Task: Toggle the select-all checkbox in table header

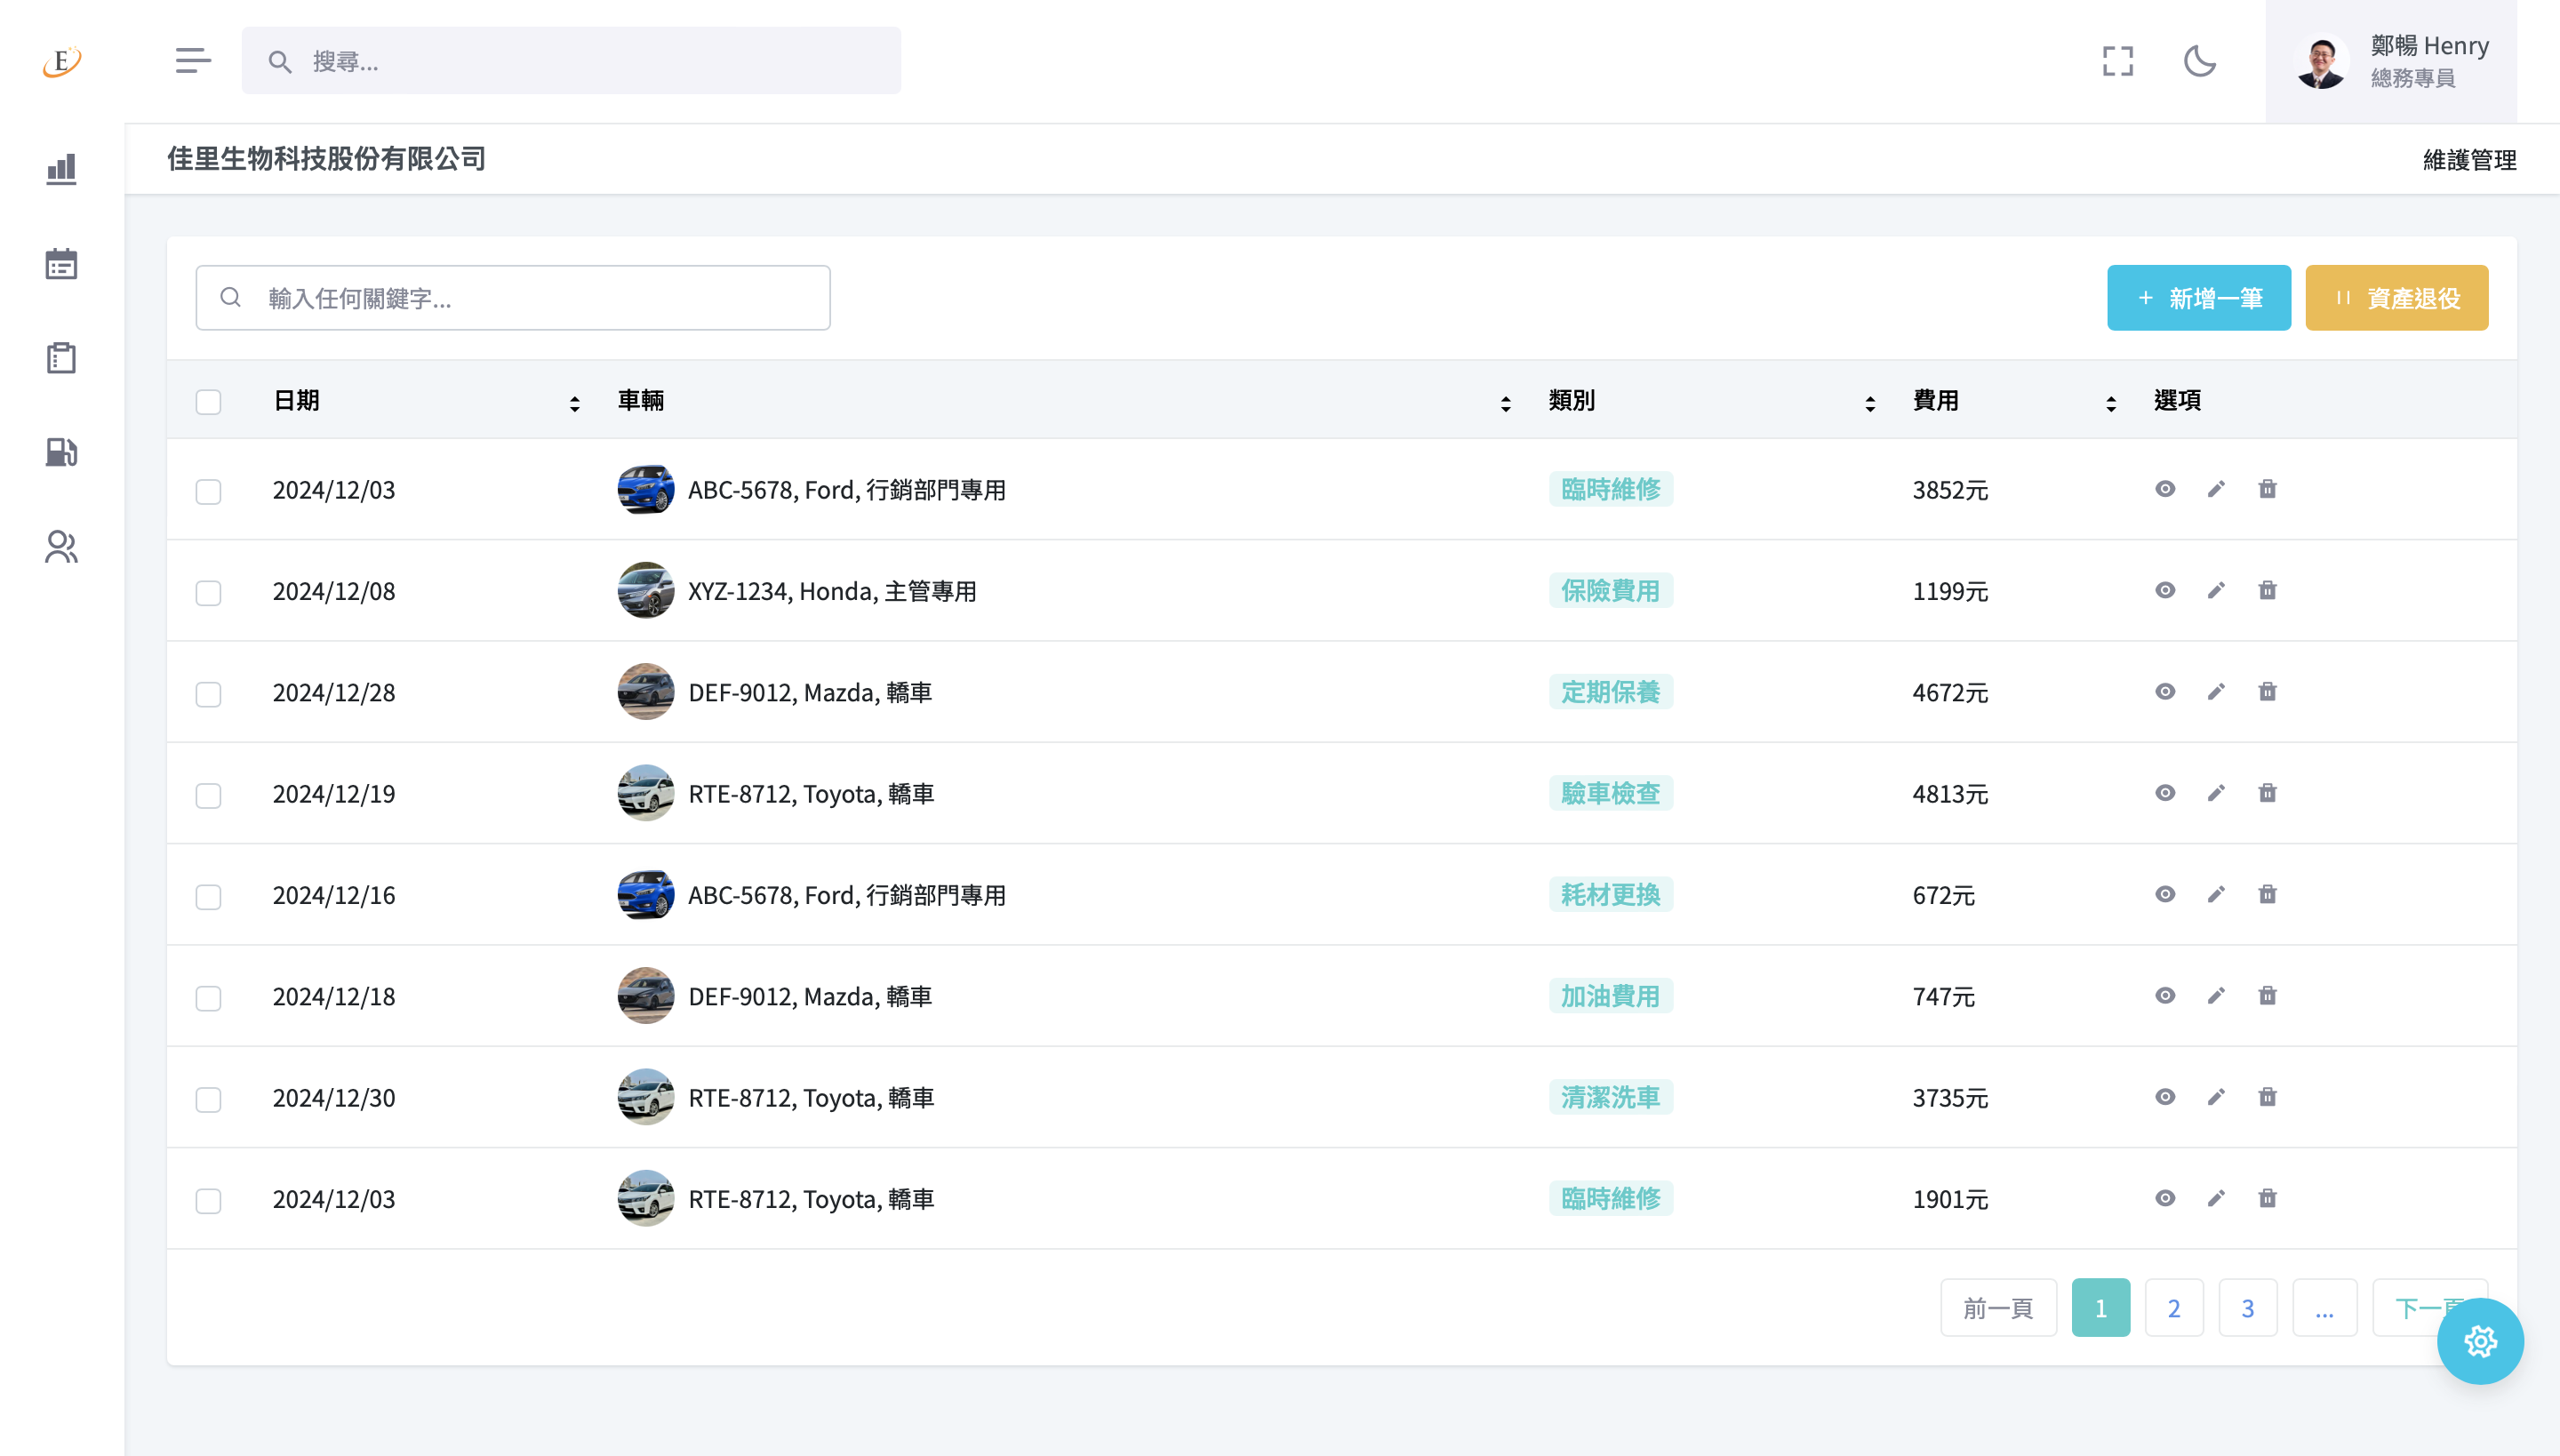Action: pos(208,402)
